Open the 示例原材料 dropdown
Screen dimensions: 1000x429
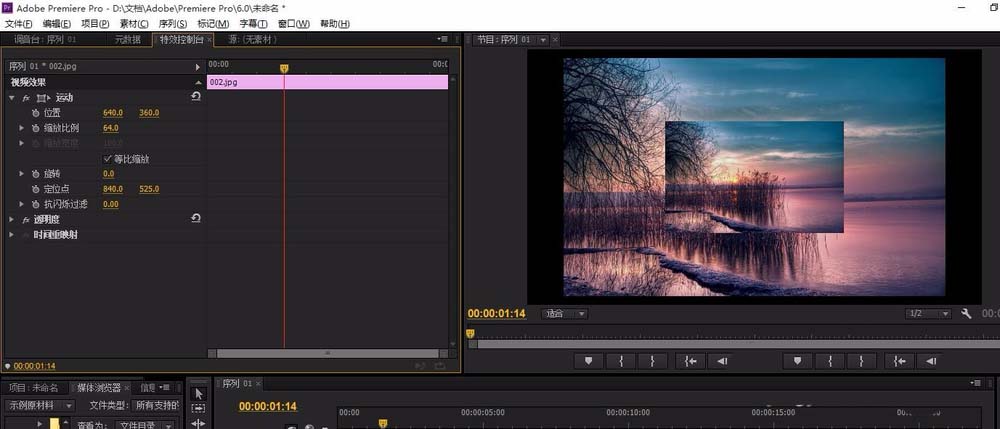40,405
